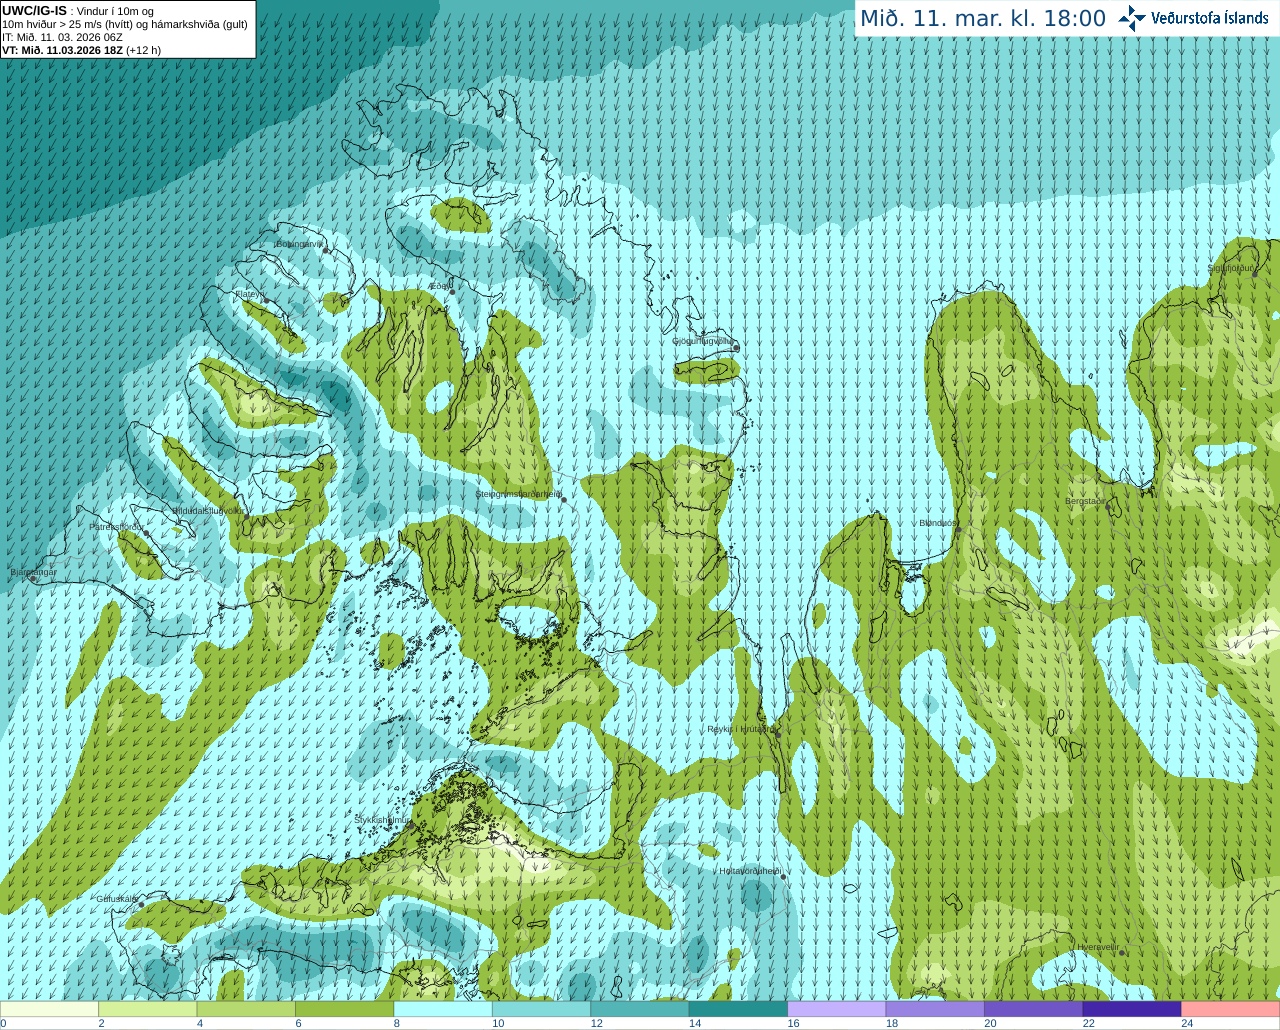Click the Patreksfjörður station label
Viewport: 1280px width, 1030px height.
coord(117,526)
